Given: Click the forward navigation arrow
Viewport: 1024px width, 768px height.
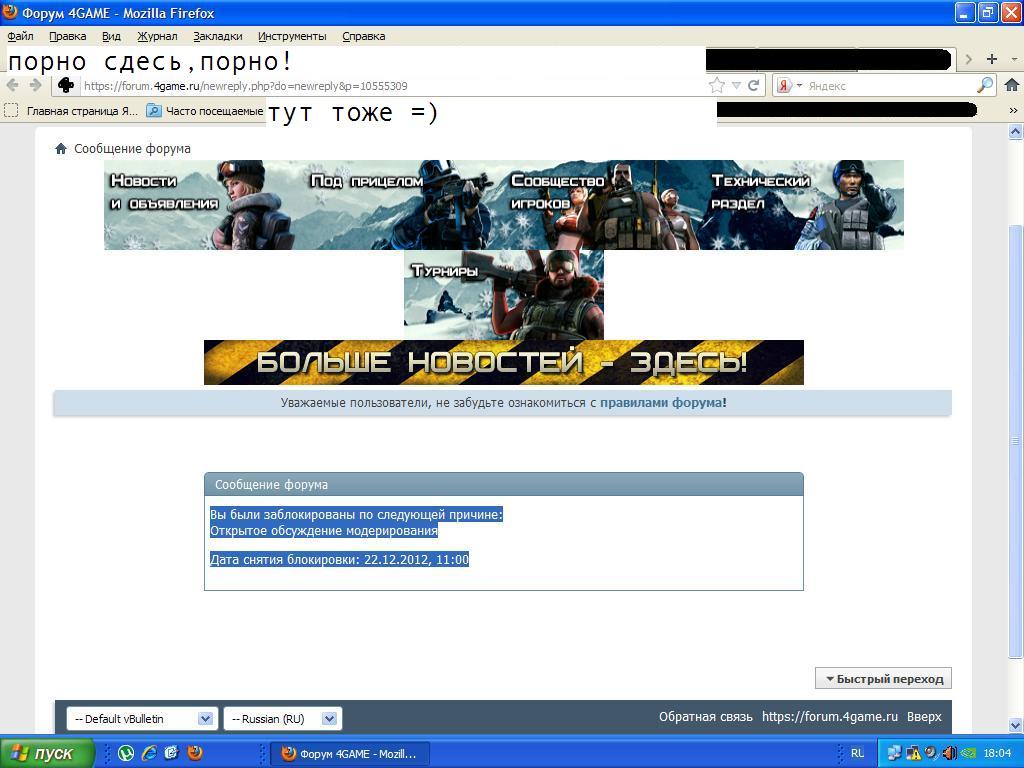Looking at the screenshot, I should pyautogui.click(x=35, y=86).
